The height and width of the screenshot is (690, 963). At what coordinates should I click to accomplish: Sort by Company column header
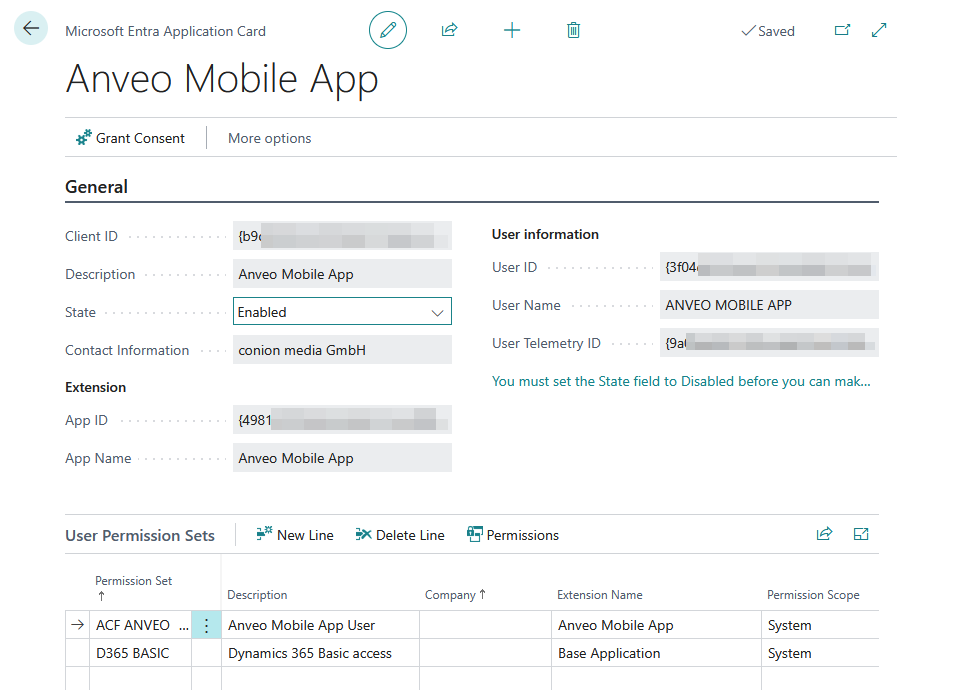click(455, 595)
